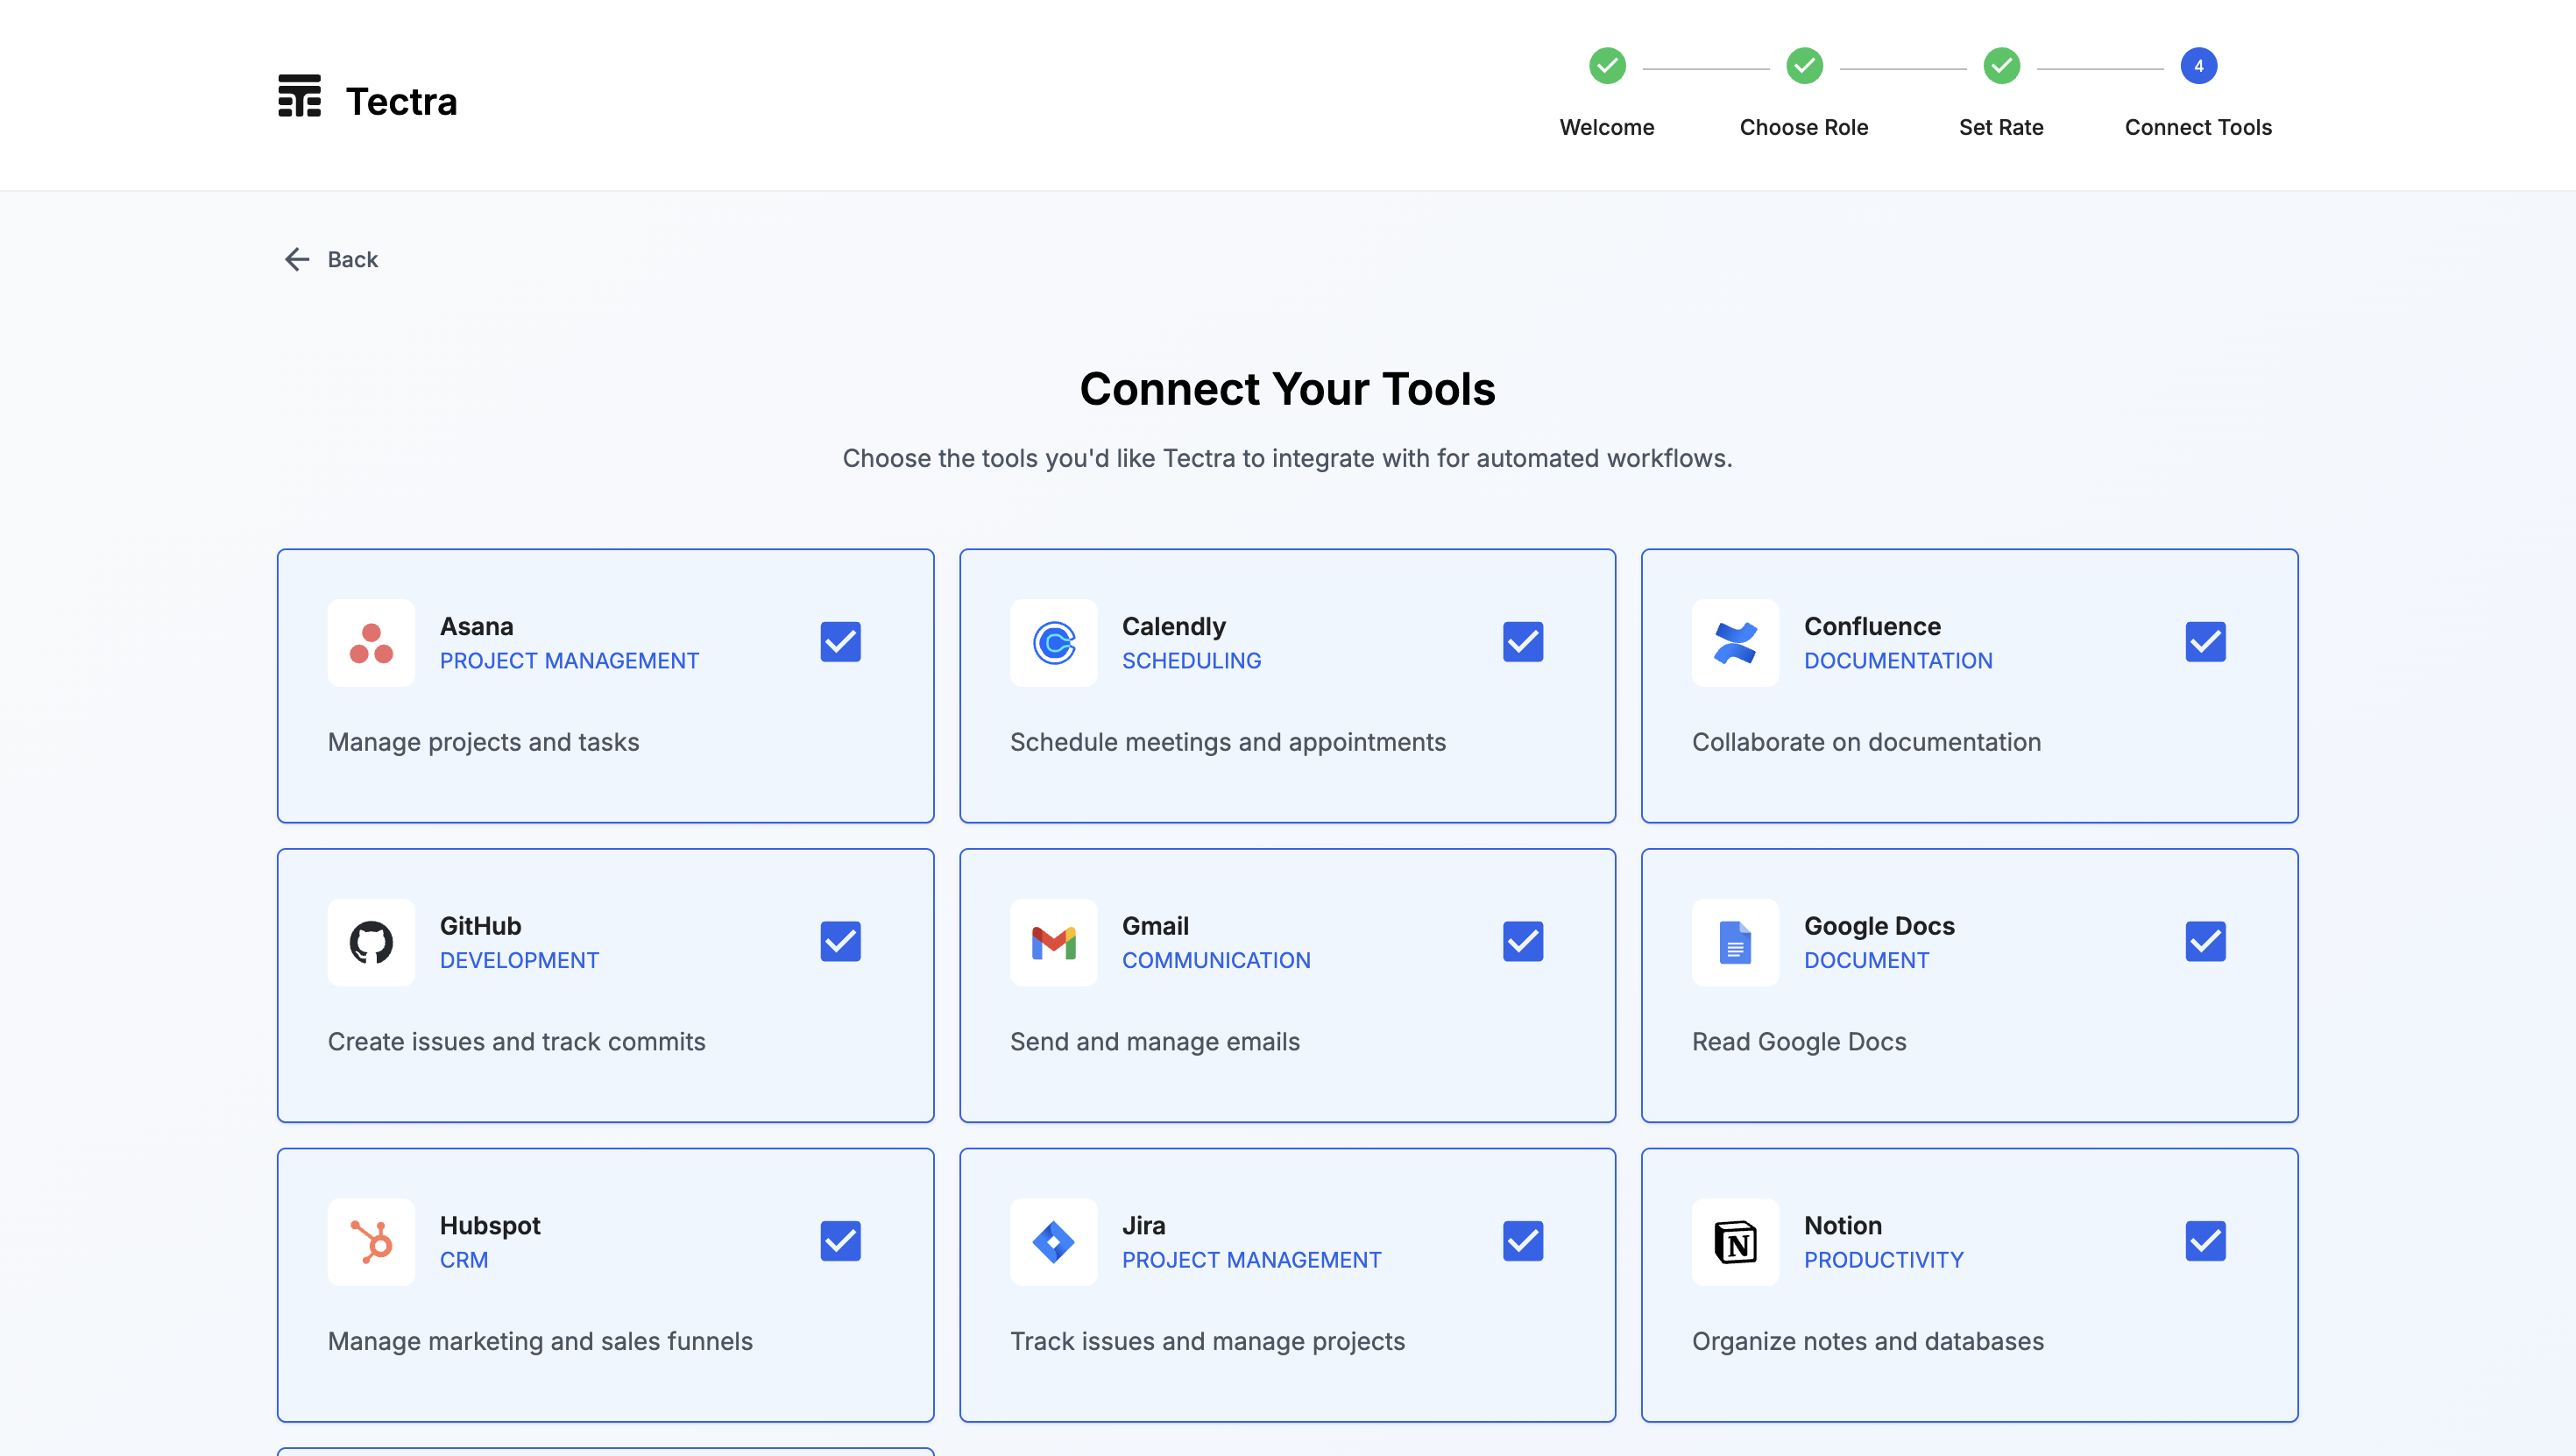Image resolution: width=2576 pixels, height=1456 pixels.
Task: Deselect the GitHub checkbox
Action: [x=841, y=941]
